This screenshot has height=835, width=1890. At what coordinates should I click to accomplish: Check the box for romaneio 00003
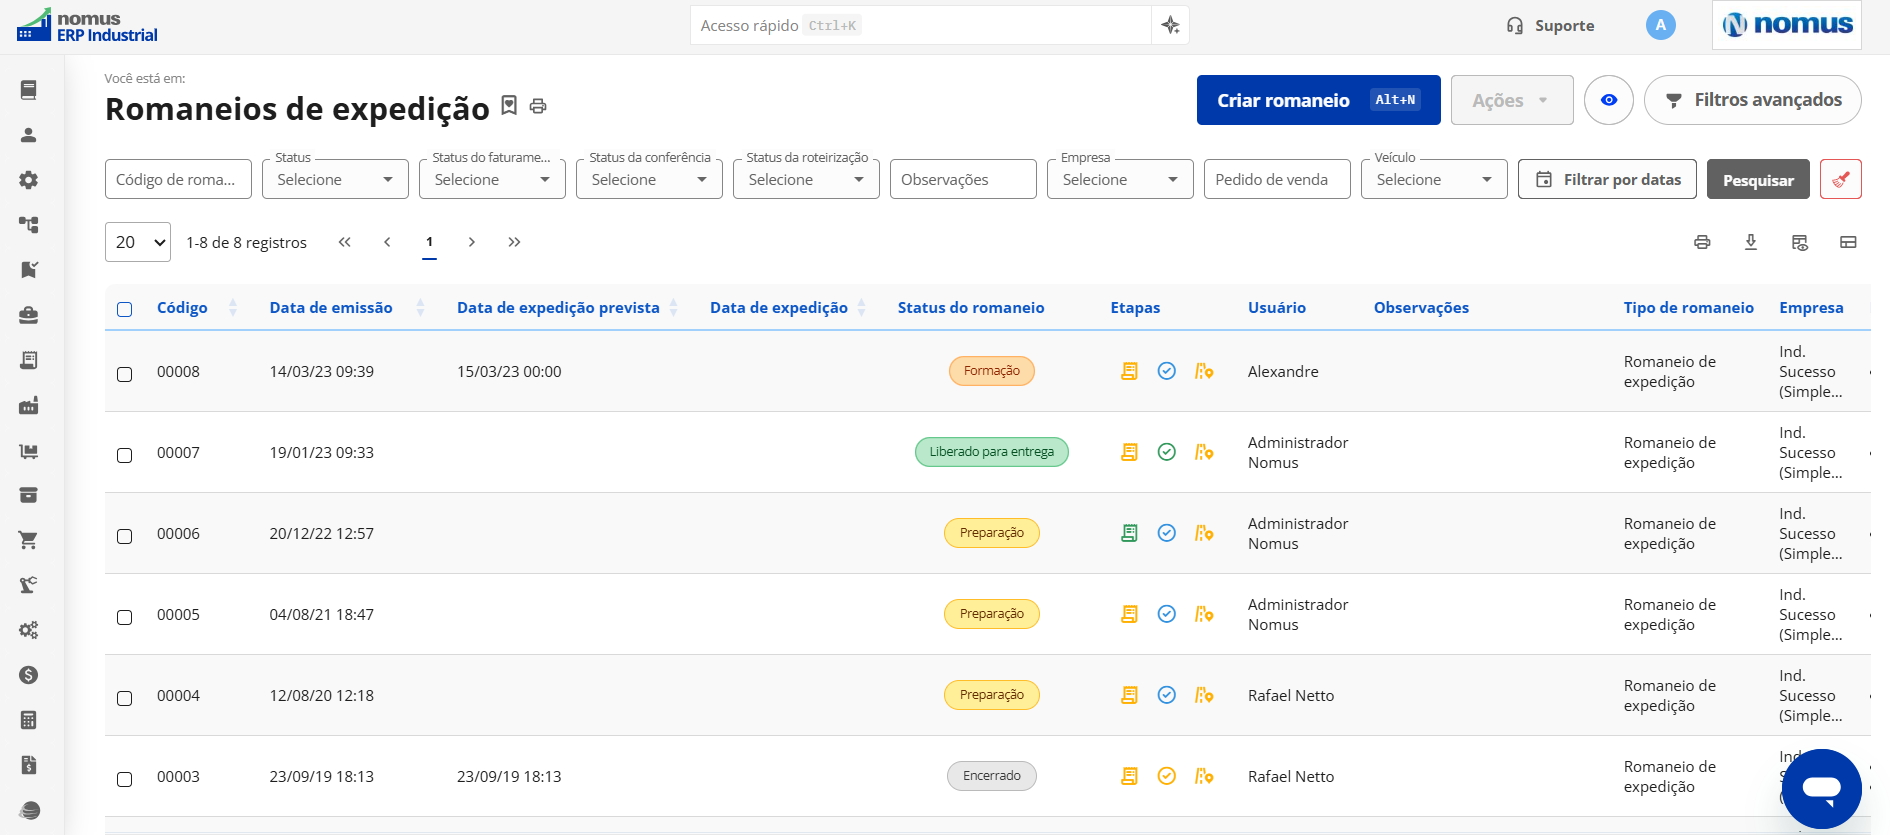(x=125, y=779)
